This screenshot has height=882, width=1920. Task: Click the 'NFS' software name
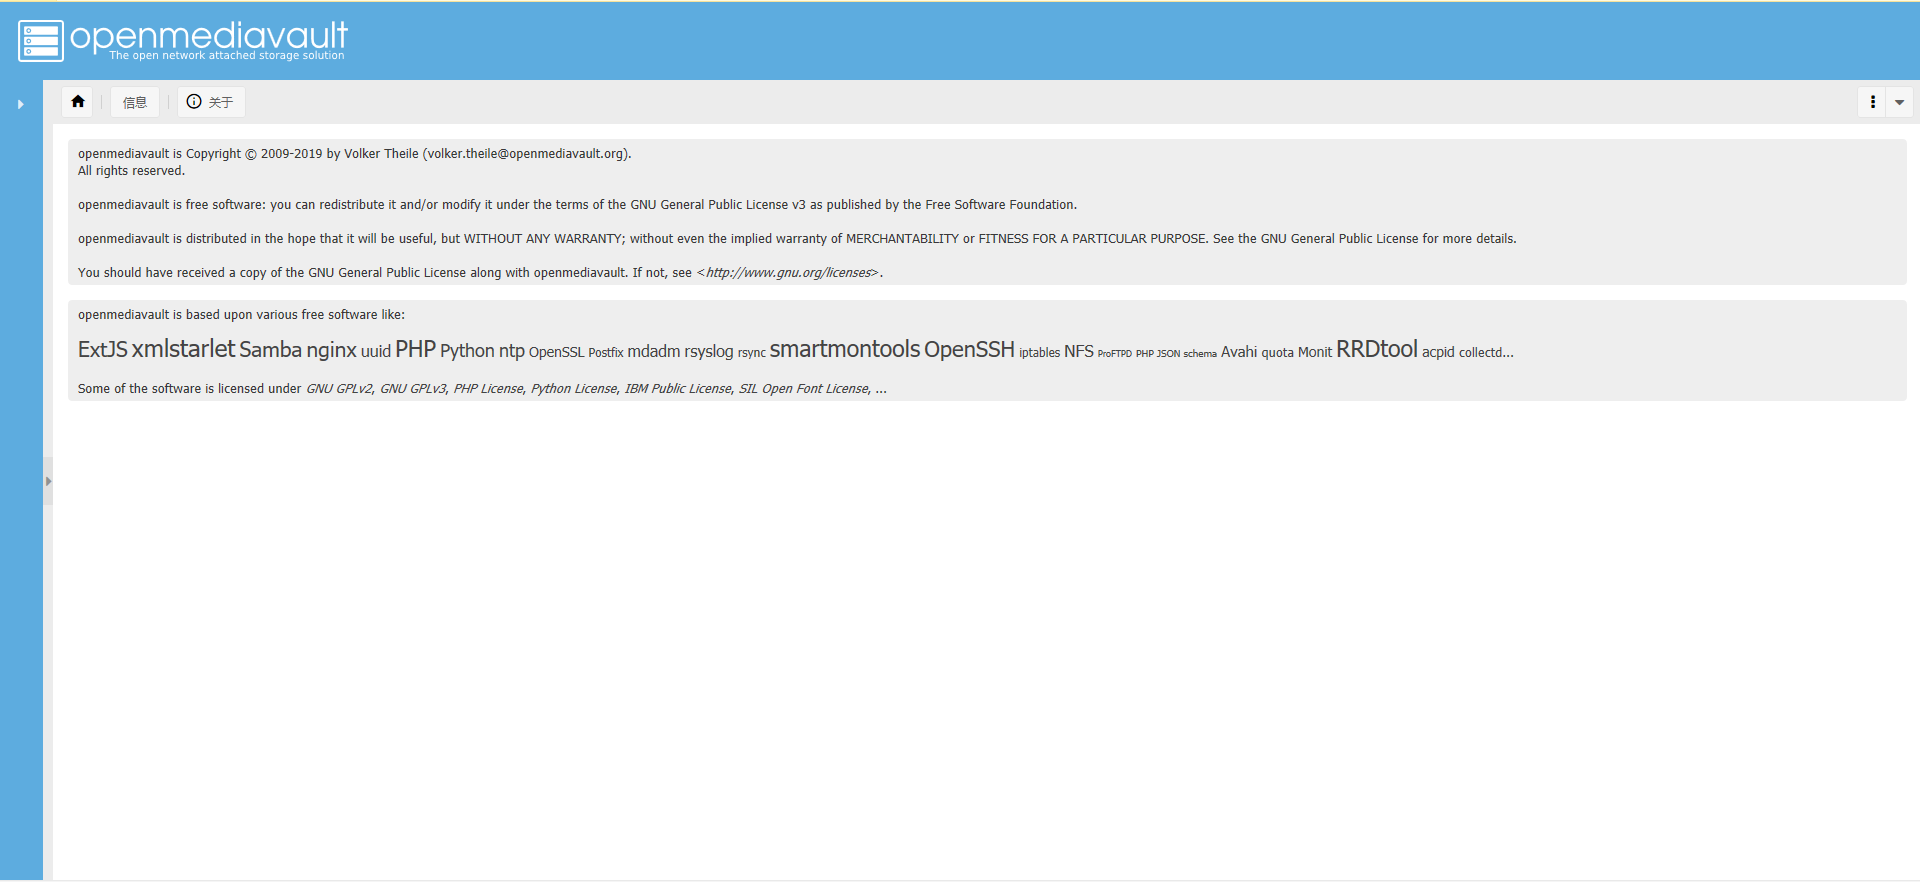pyautogui.click(x=1078, y=352)
